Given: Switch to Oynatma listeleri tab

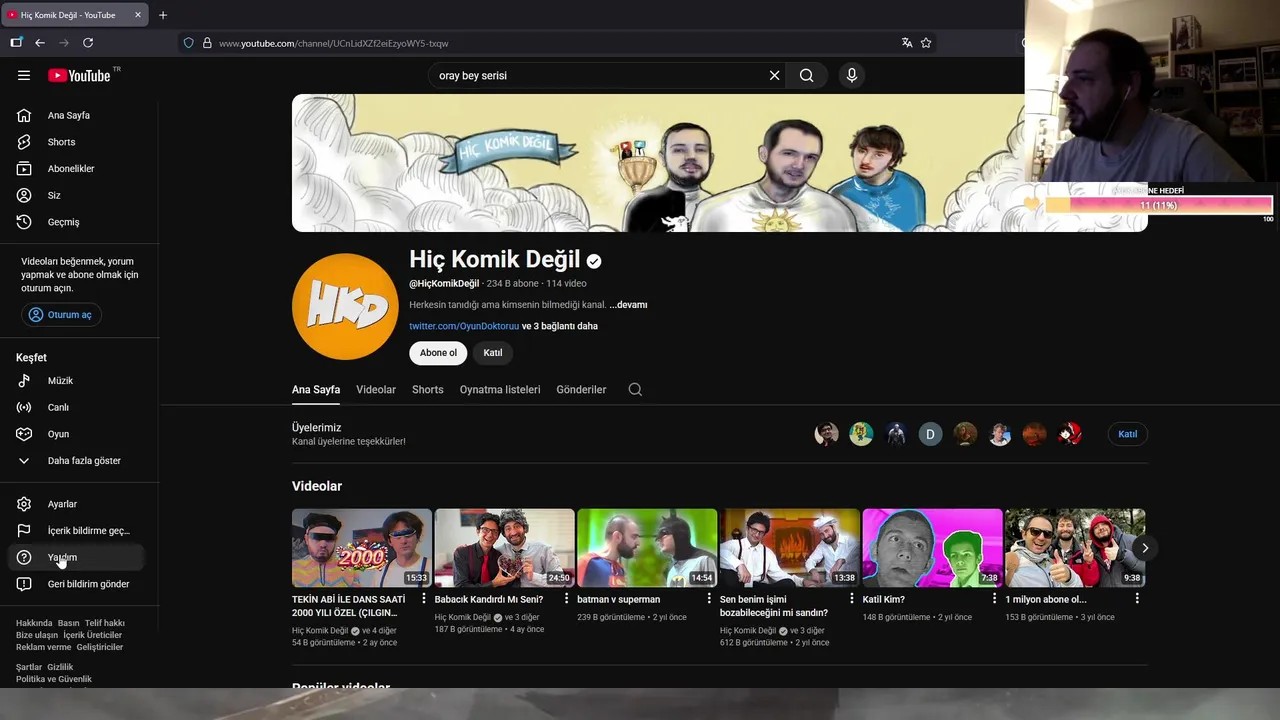Looking at the screenshot, I should tap(500, 390).
